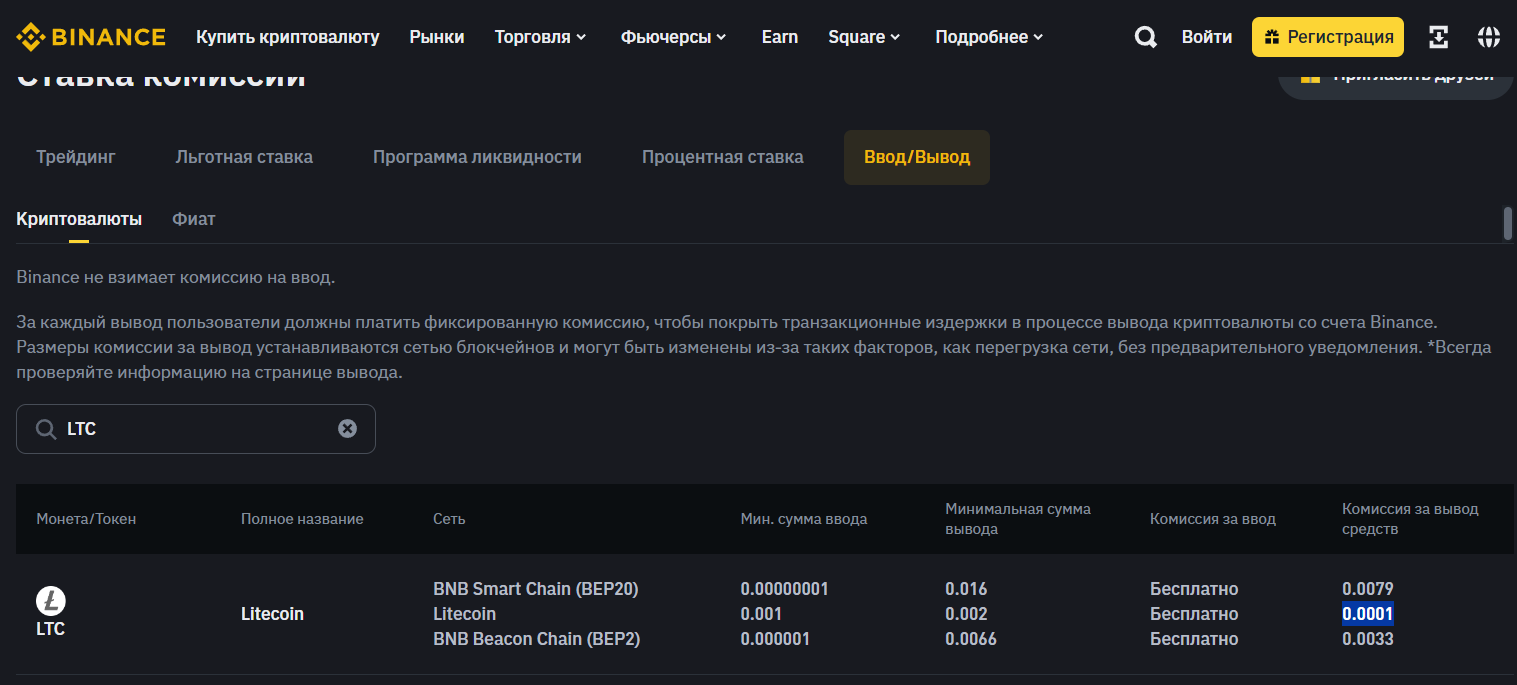Click the Регистрация button
The width and height of the screenshot is (1517, 685).
(x=1328, y=37)
